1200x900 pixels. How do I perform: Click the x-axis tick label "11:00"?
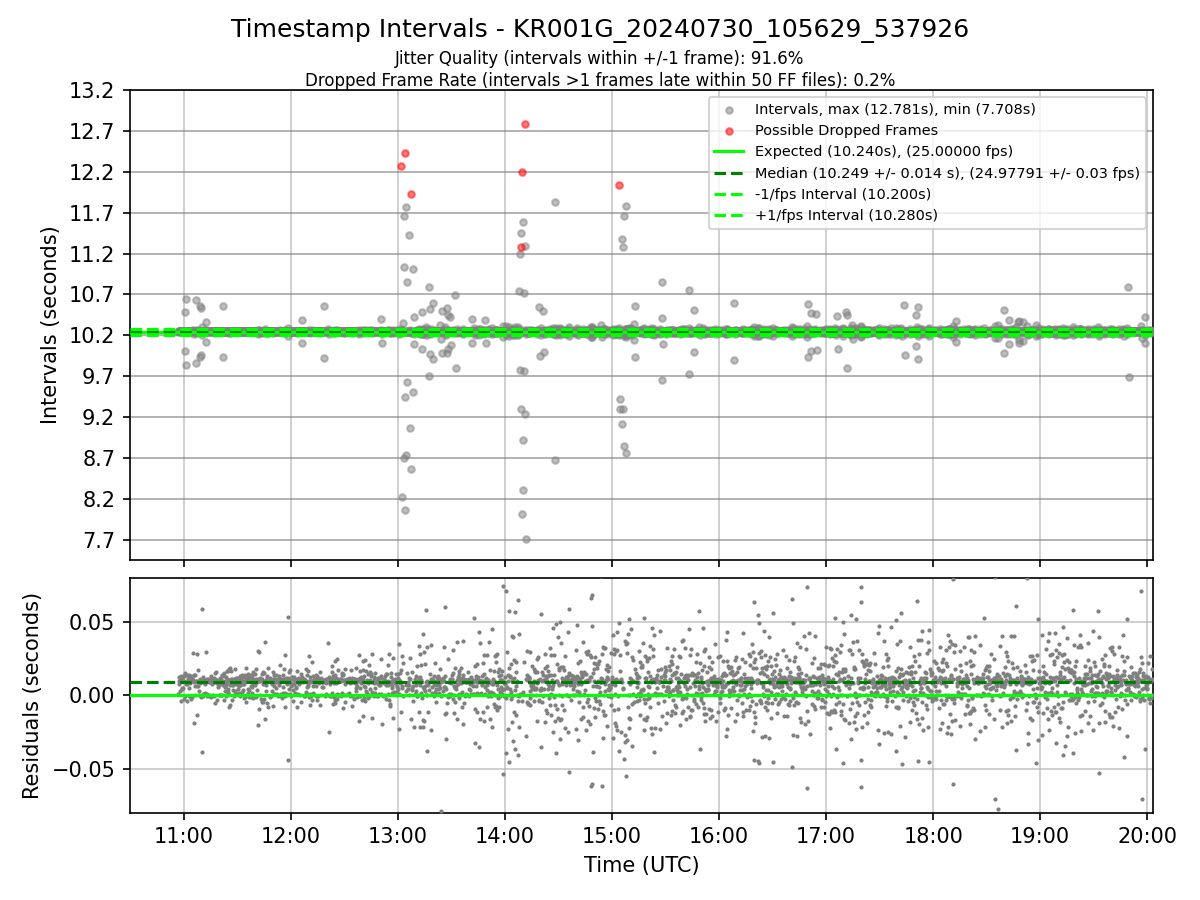(x=184, y=836)
